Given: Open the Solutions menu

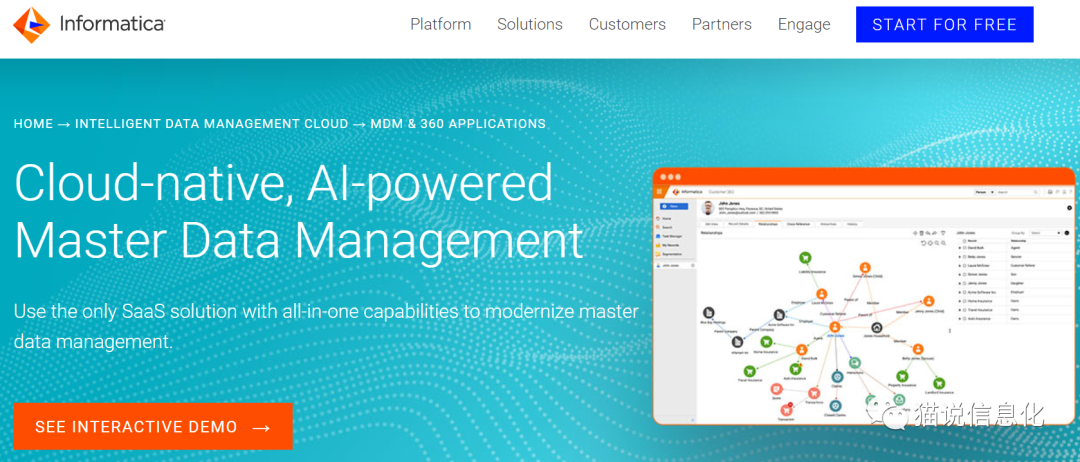Looking at the screenshot, I should point(529,24).
